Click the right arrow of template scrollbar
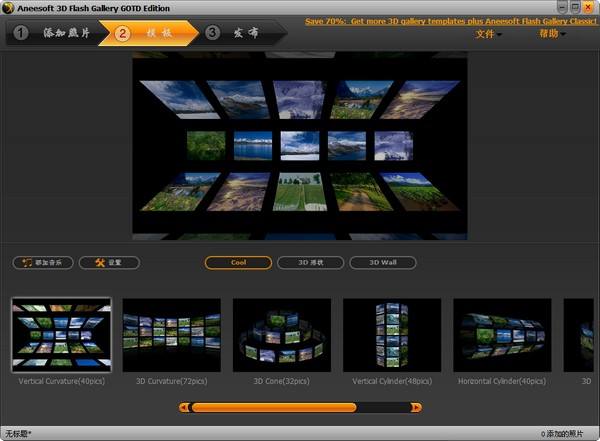Viewport: 600px width, 441px height. coord(416,408)
